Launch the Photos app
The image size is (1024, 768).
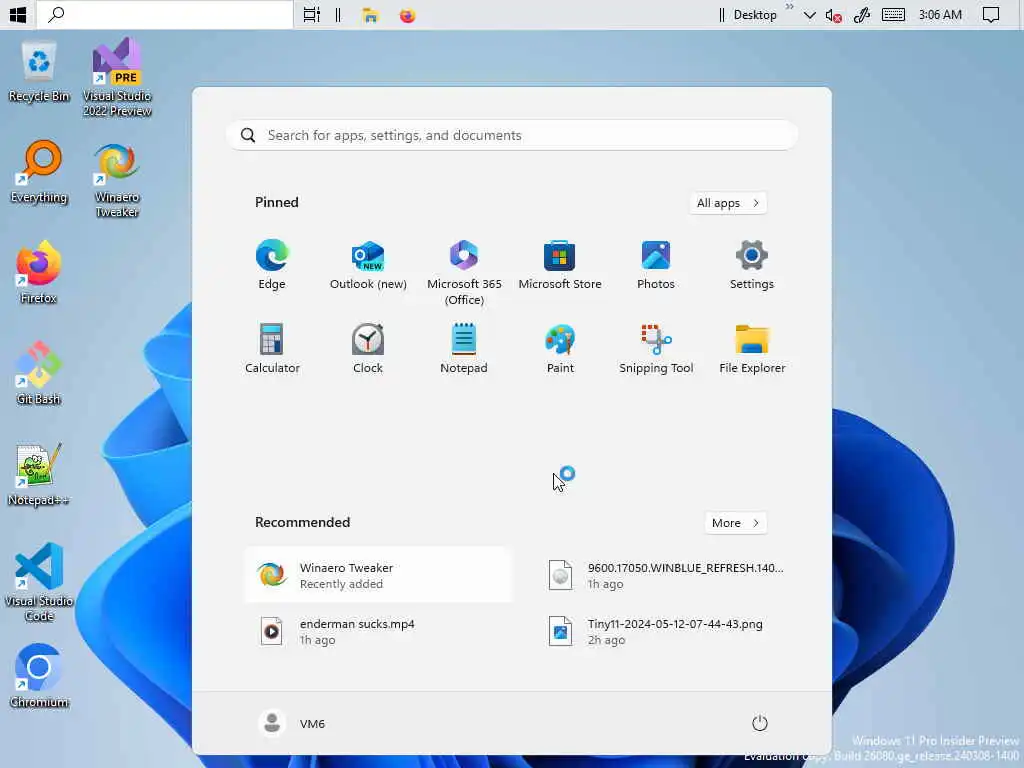[656, 264]
